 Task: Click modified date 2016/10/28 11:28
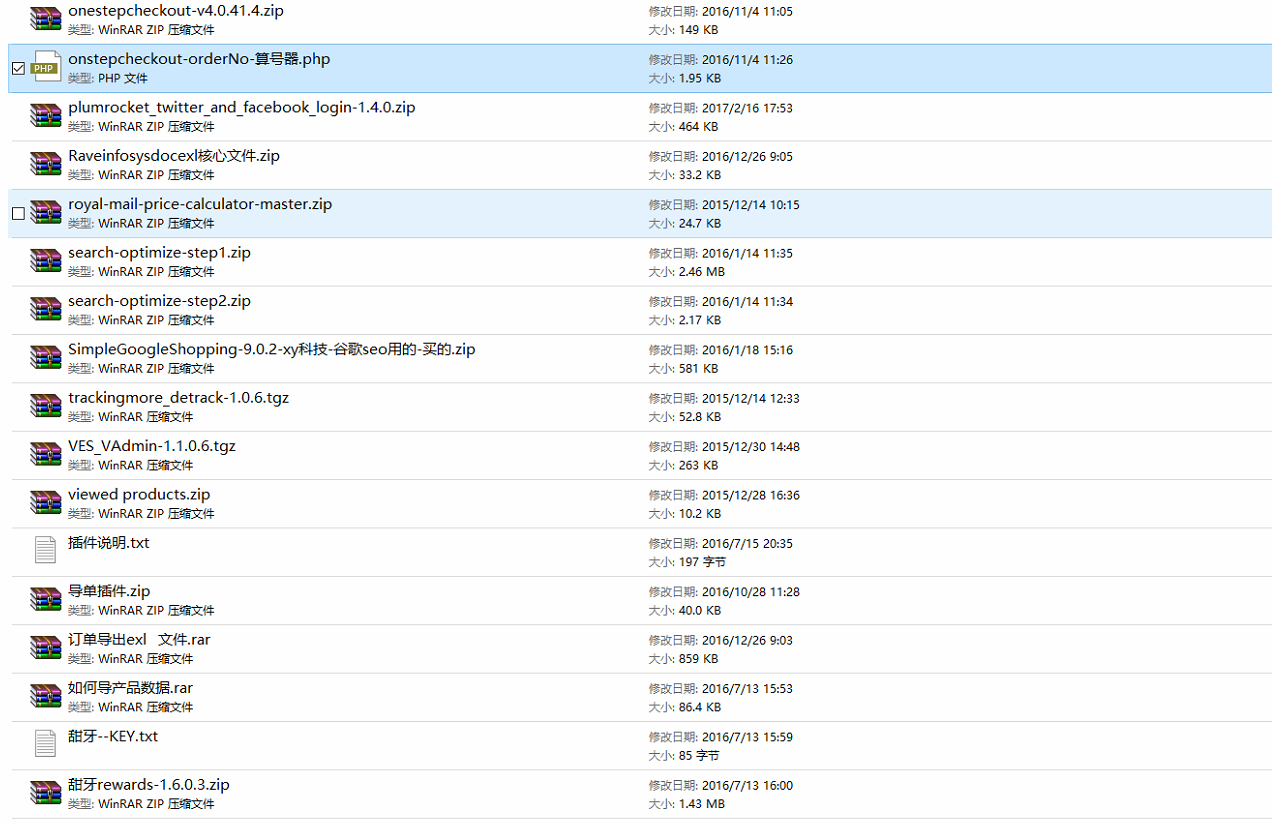click(x=751, y=592)
